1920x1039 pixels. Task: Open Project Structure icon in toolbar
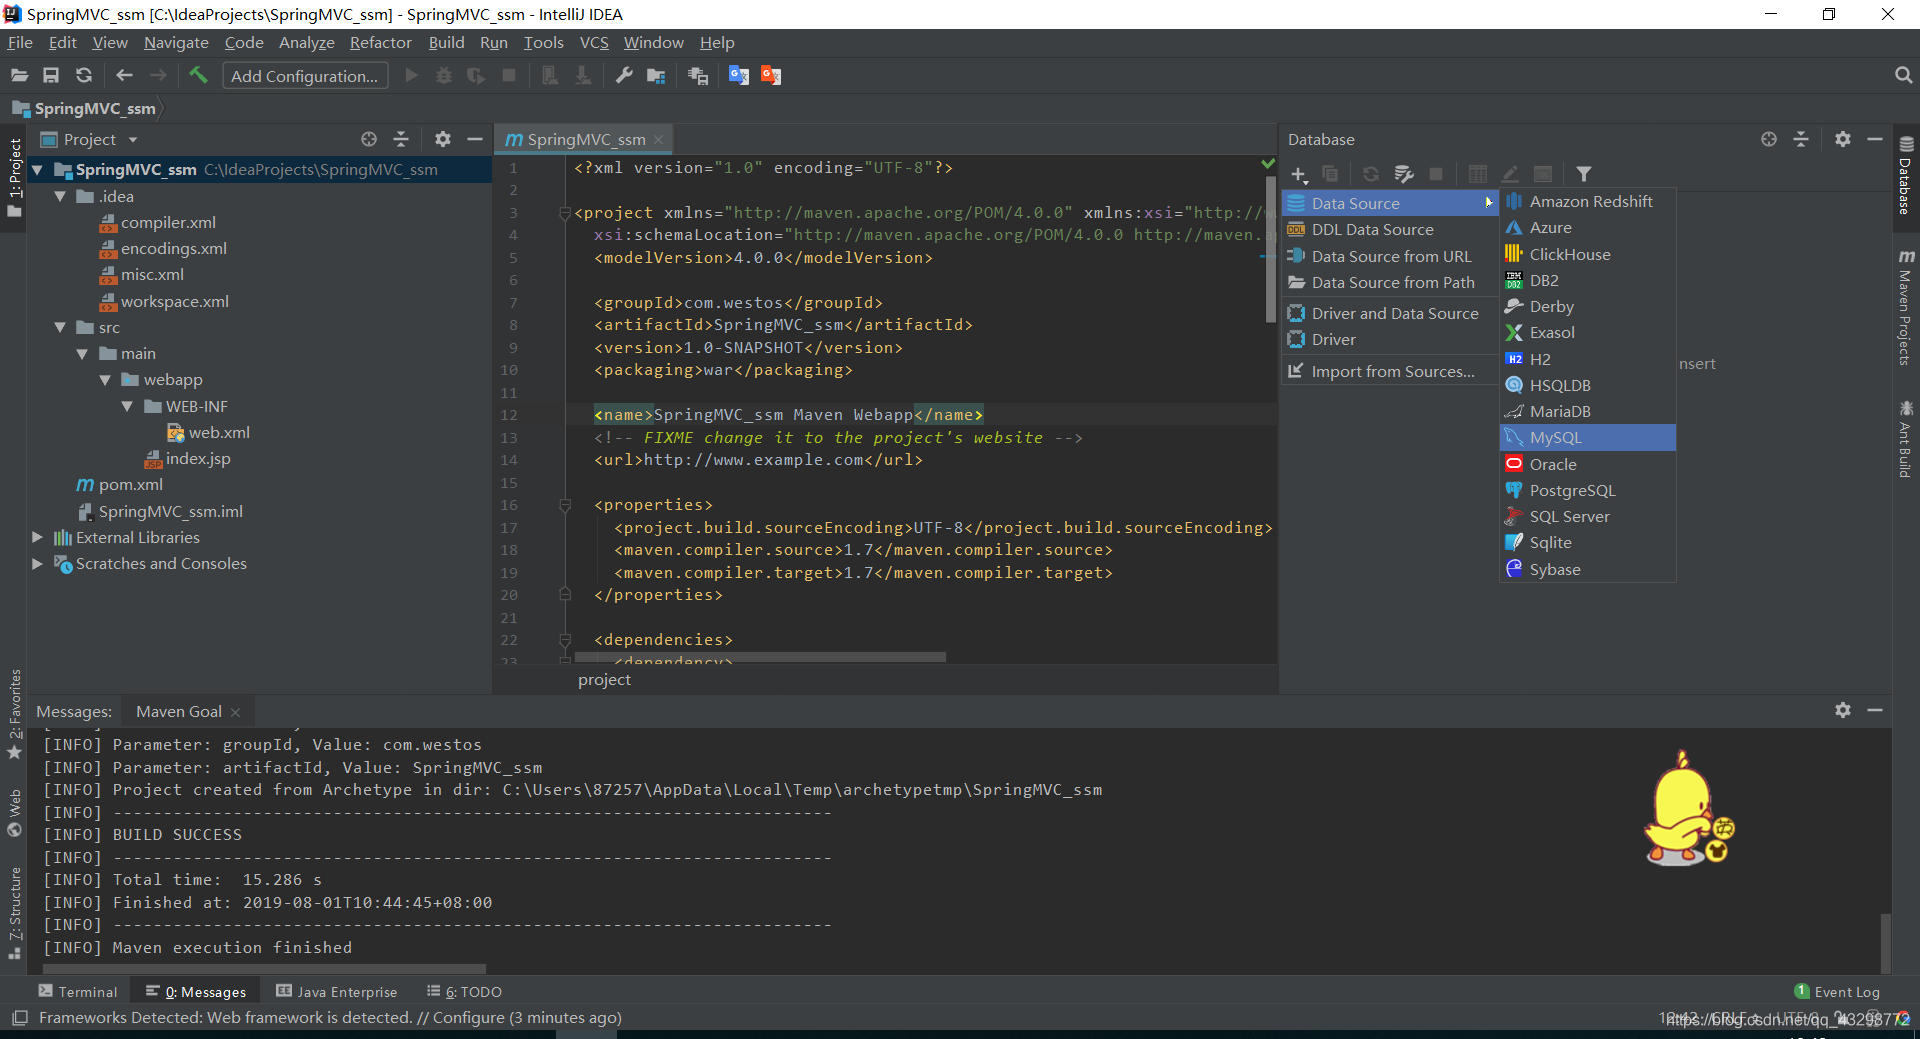pos(656,76)
